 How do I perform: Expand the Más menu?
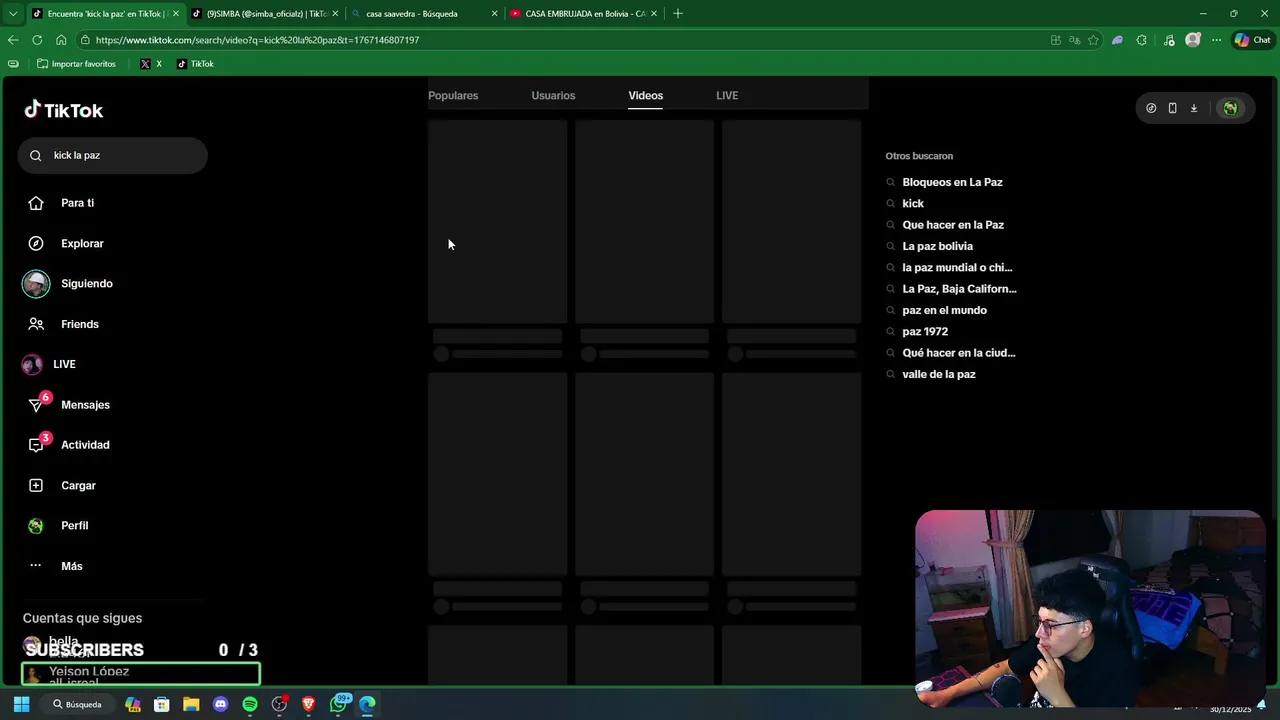71,566
